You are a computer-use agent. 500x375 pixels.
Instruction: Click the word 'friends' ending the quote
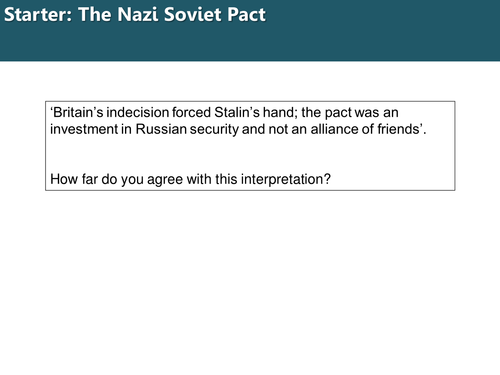click(x=398, y=129)
